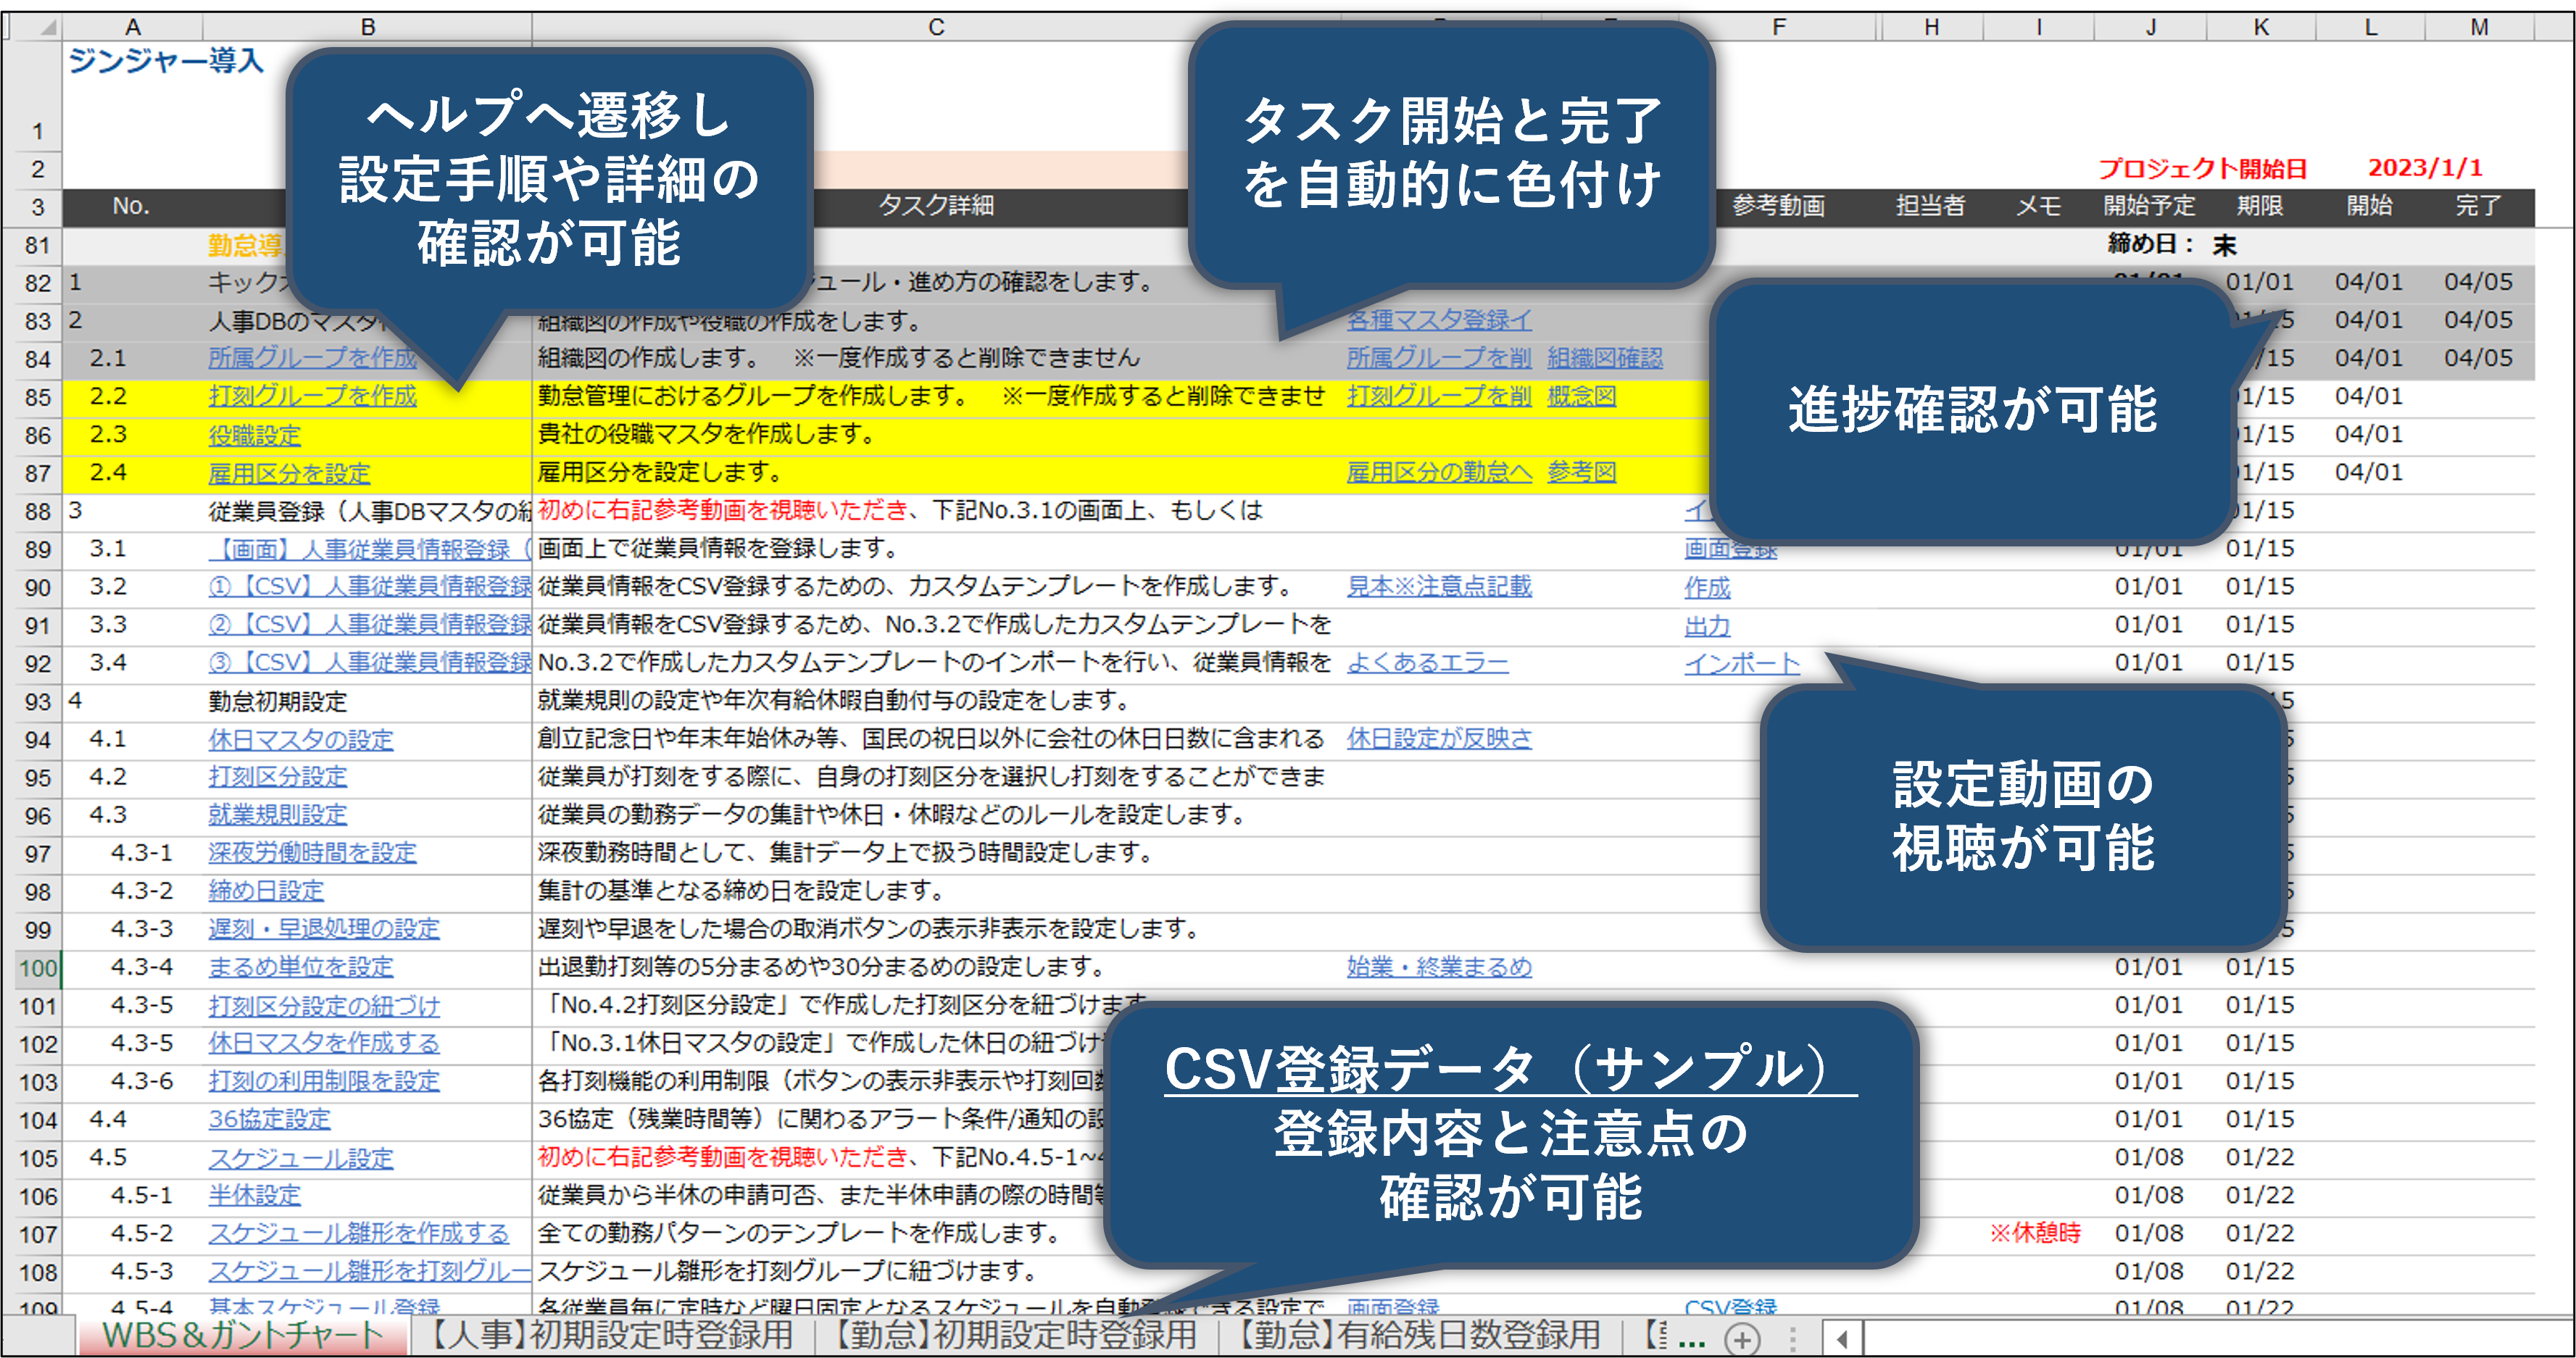Open the インポート video link

coord(1742,664)
